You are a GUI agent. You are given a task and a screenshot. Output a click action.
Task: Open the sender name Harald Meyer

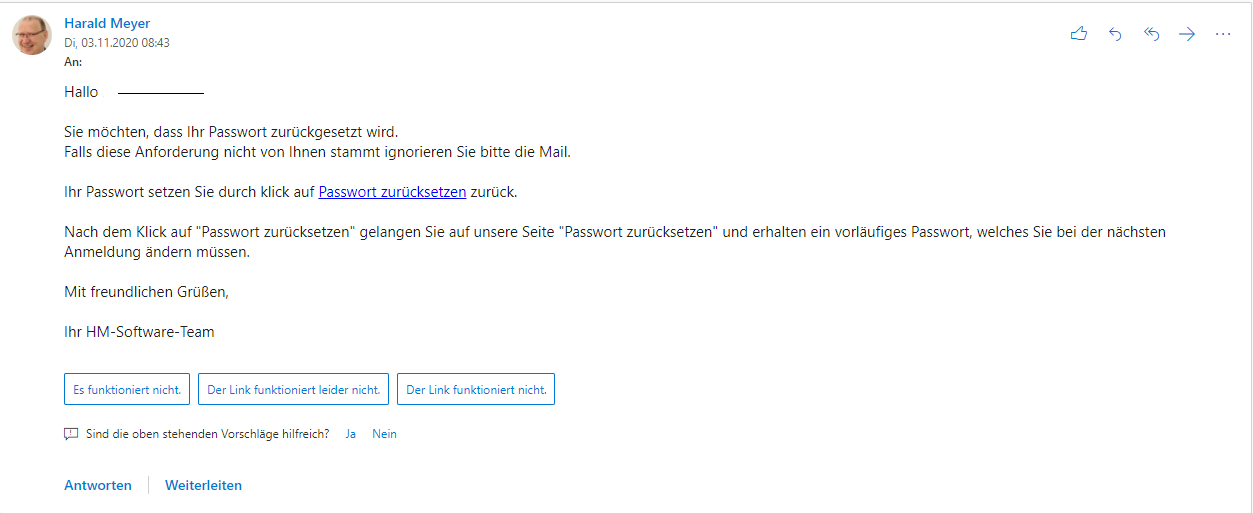click(x=107, y=23)
